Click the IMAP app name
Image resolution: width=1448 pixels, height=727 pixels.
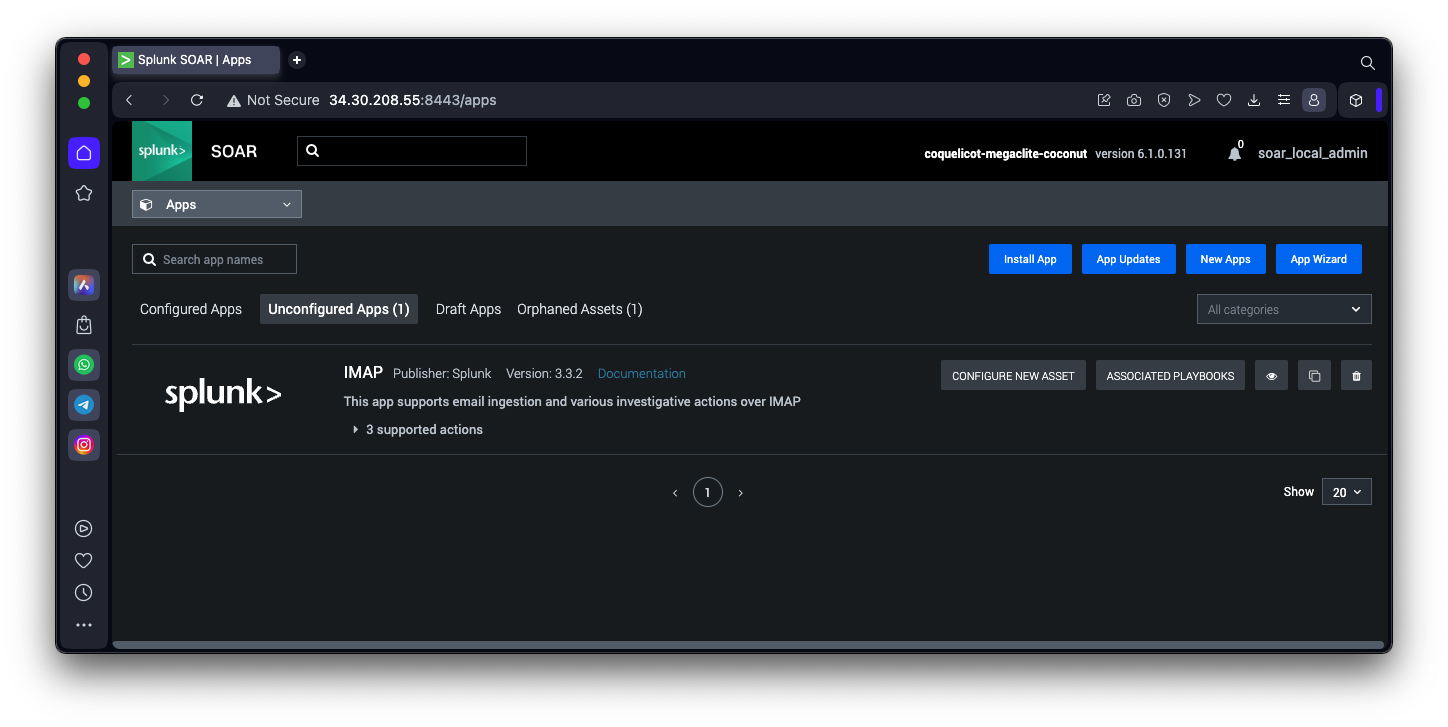[x=363, y=372]
